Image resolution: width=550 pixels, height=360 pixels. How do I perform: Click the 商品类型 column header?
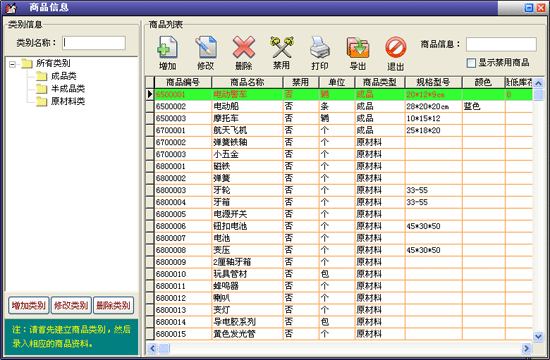(x=380, y=82)
